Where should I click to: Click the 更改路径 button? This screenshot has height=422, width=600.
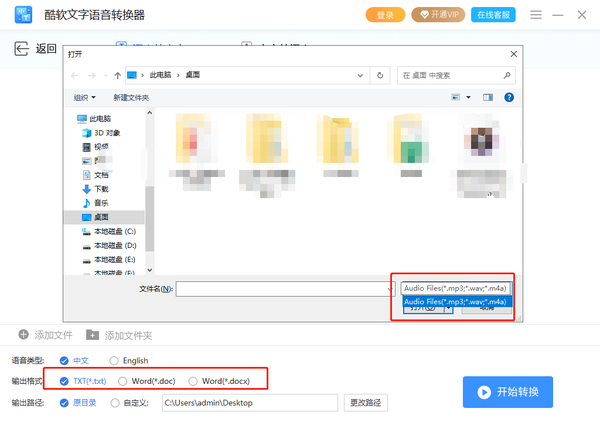366,403
